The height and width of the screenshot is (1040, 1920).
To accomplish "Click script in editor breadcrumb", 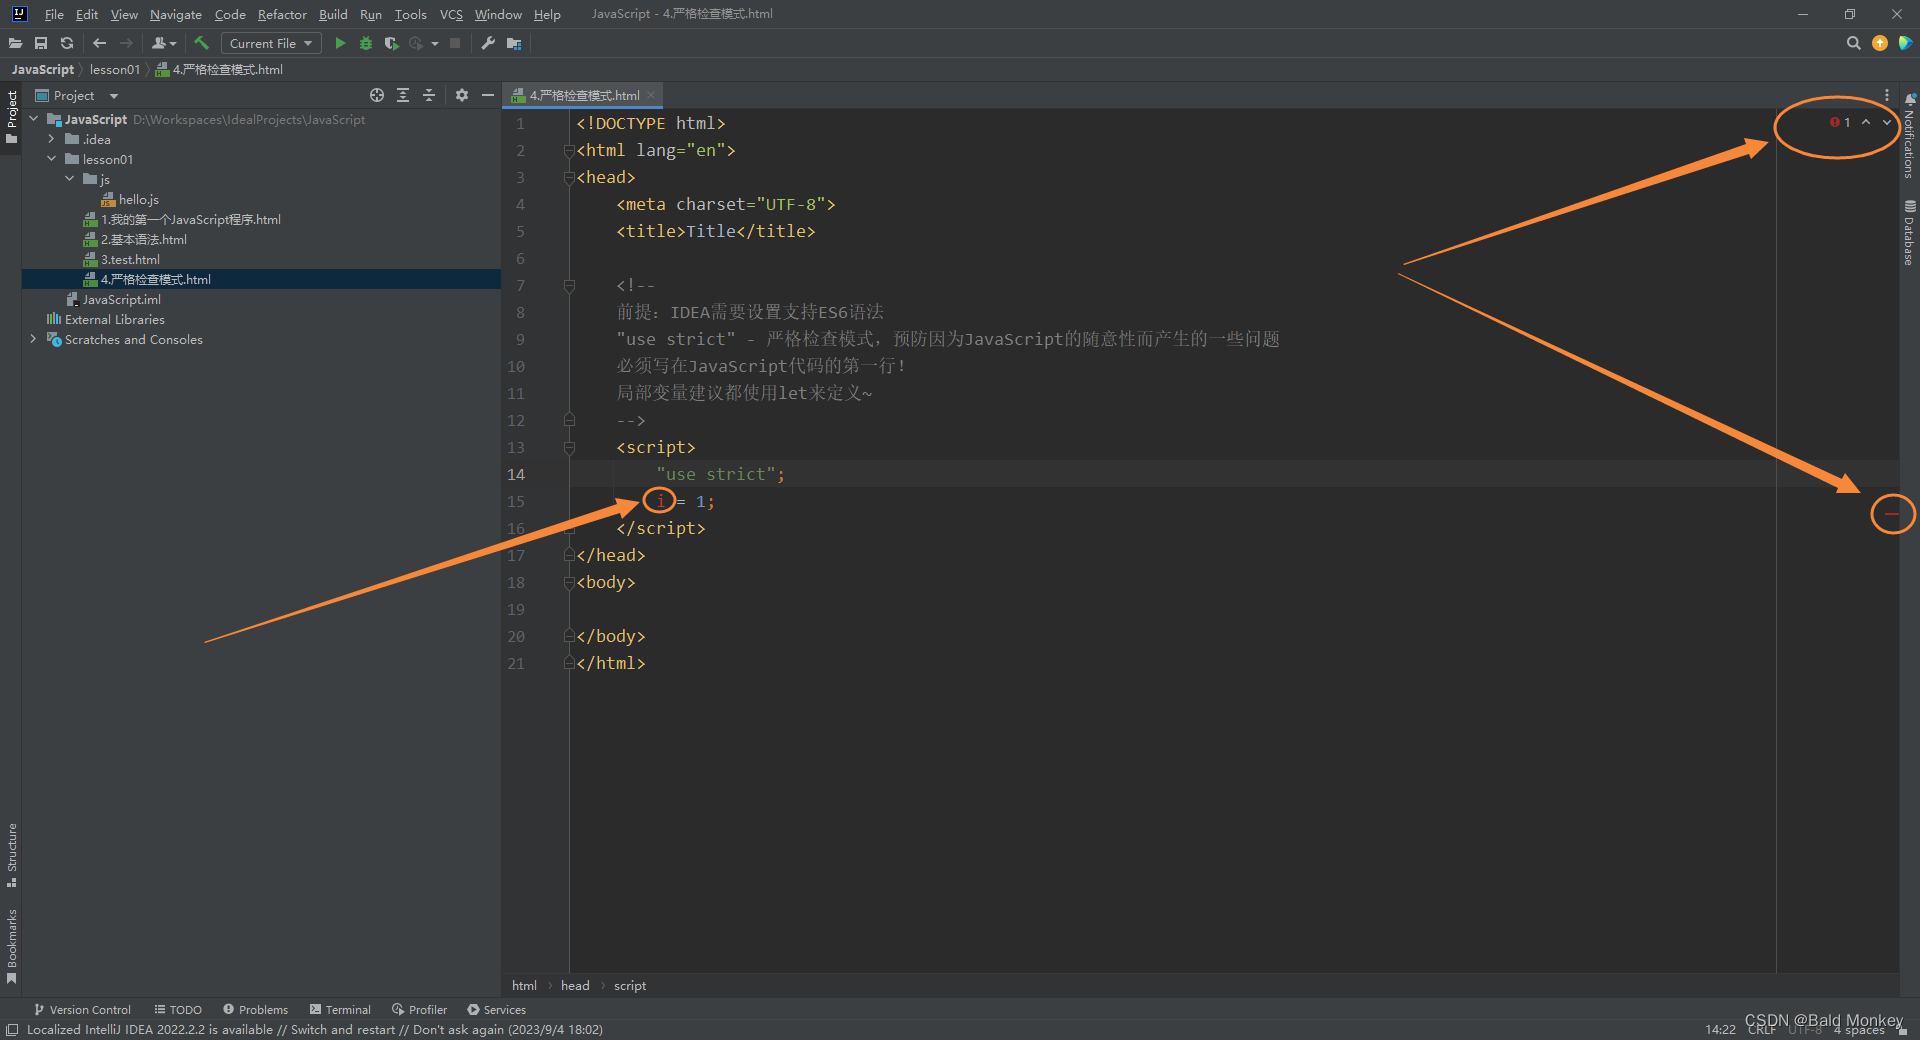I will pos(630,985).
